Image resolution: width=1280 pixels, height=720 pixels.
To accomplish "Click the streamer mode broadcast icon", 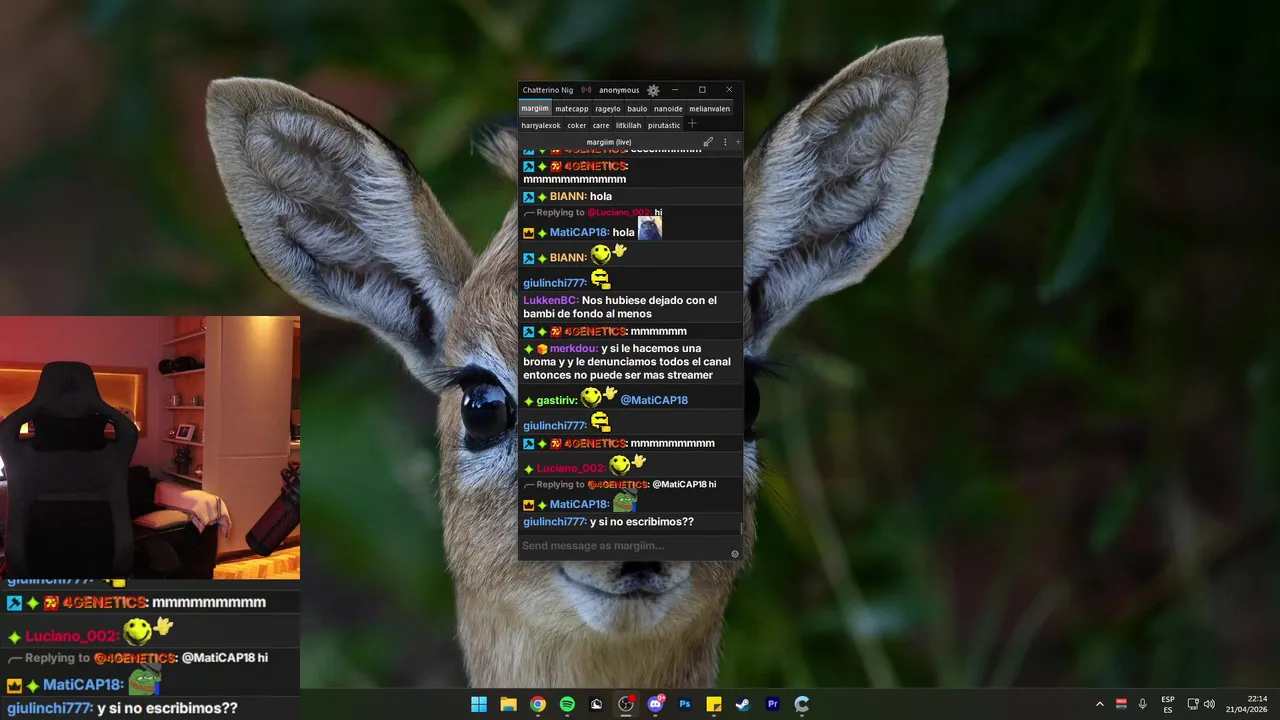I will [x=586, y=90].
